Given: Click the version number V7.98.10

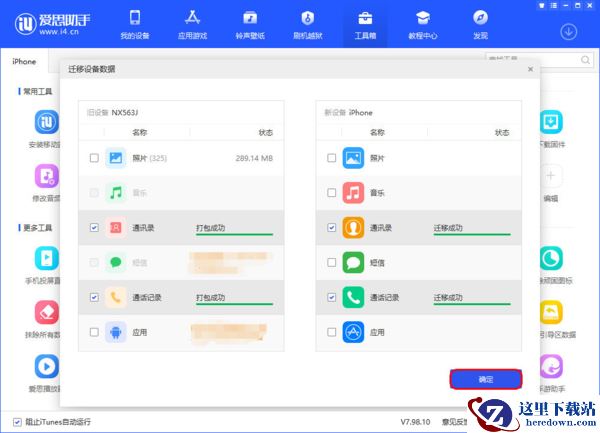Looking at the screenshot, I should [415, 422].
